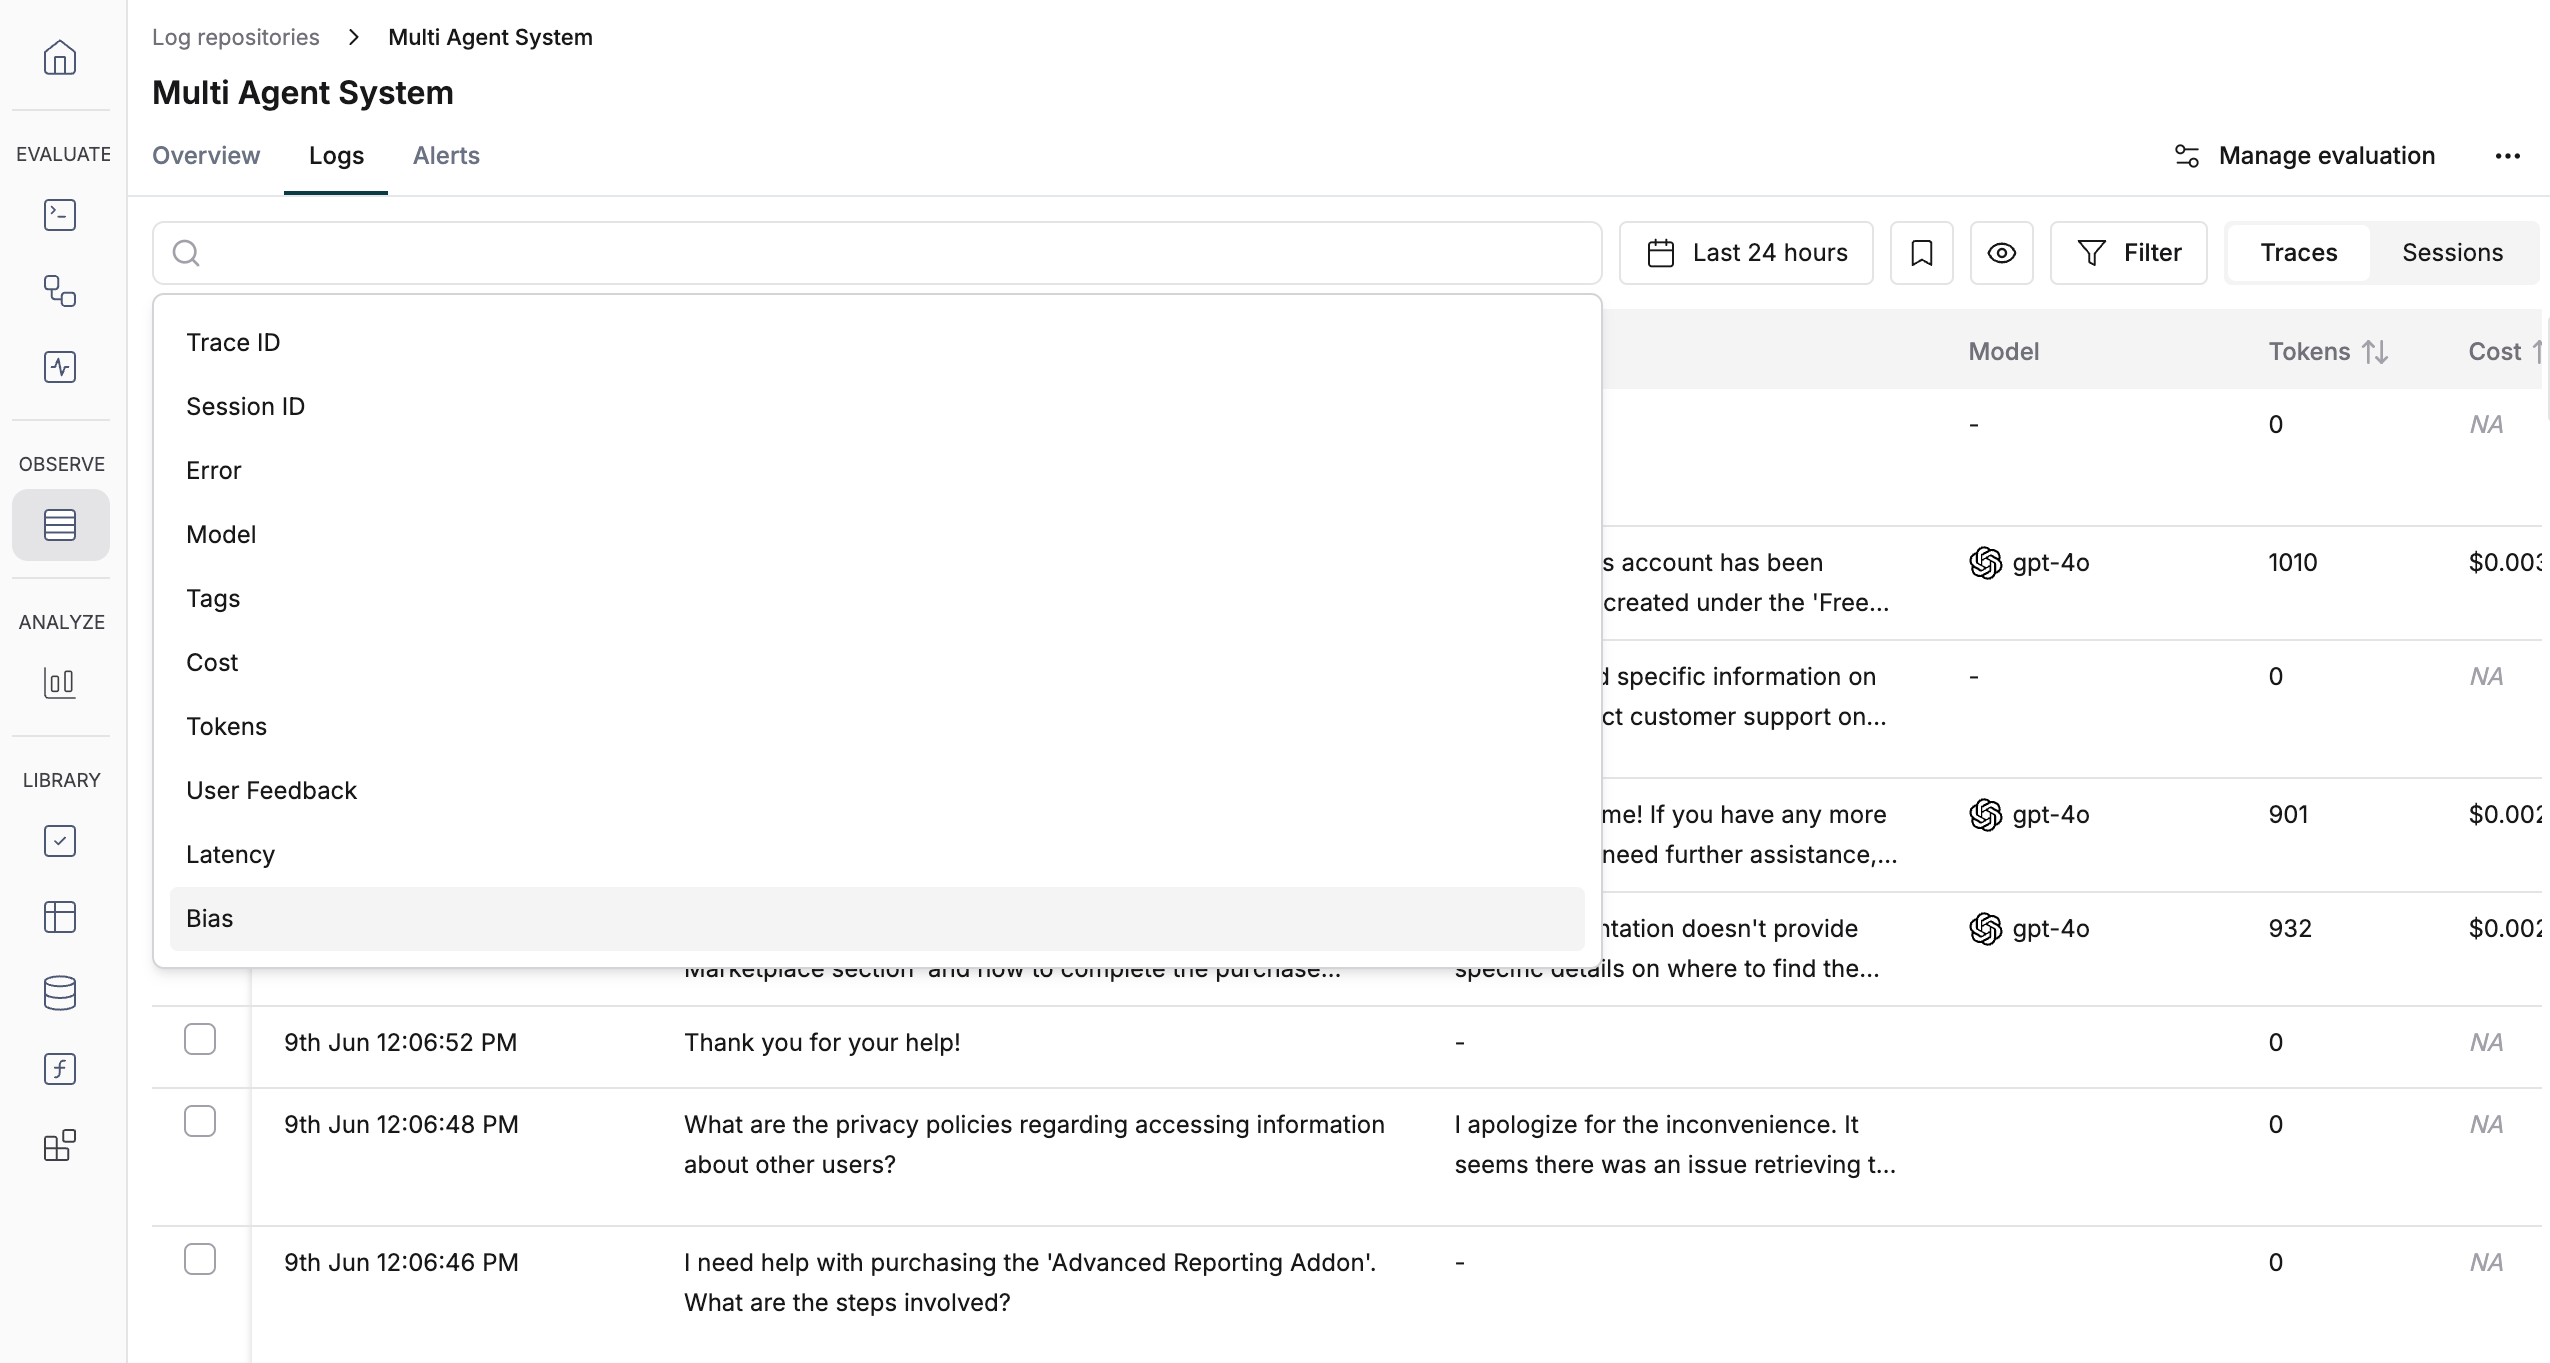The height and width of the screenshot is (1363, 2550).
Task: Open the logs icon under Observe
Action: pyautogui.click(x=60, y=525)
